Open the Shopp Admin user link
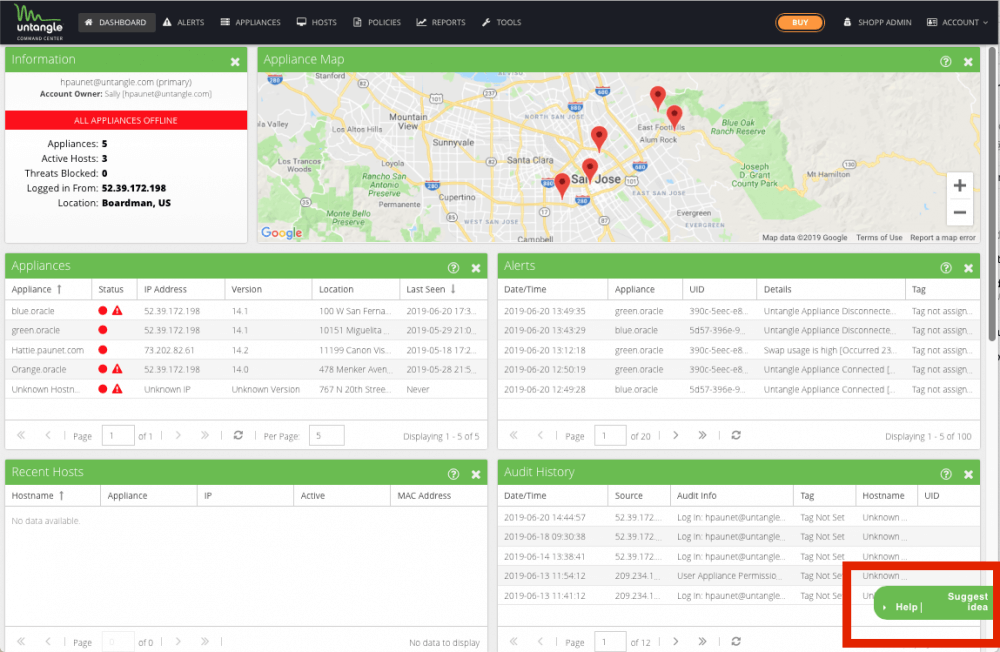Screen dimensions: 1000x652 (878, 22)
